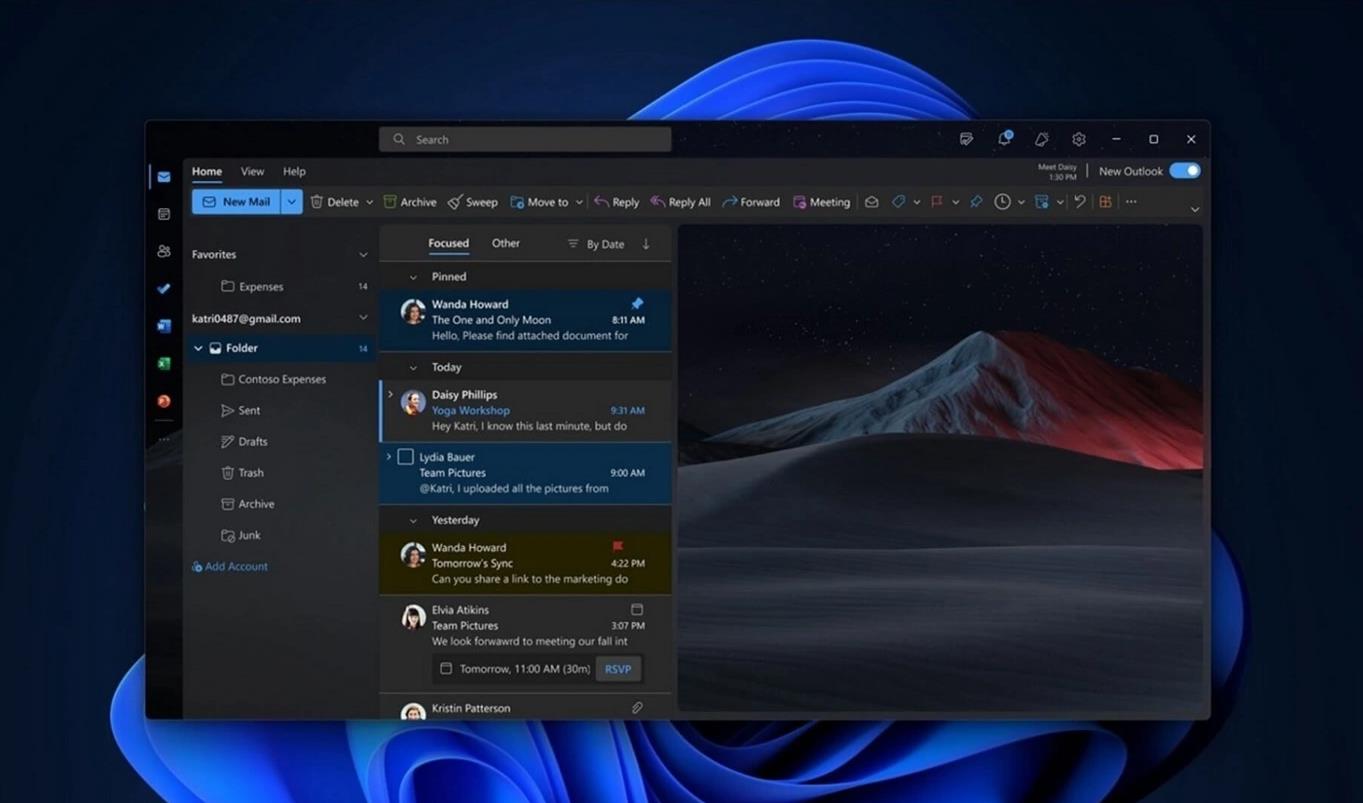This screenshot has width=1363, height=803.
Task: Launch Excel from the app sidebar
Action: coord(164,364)
